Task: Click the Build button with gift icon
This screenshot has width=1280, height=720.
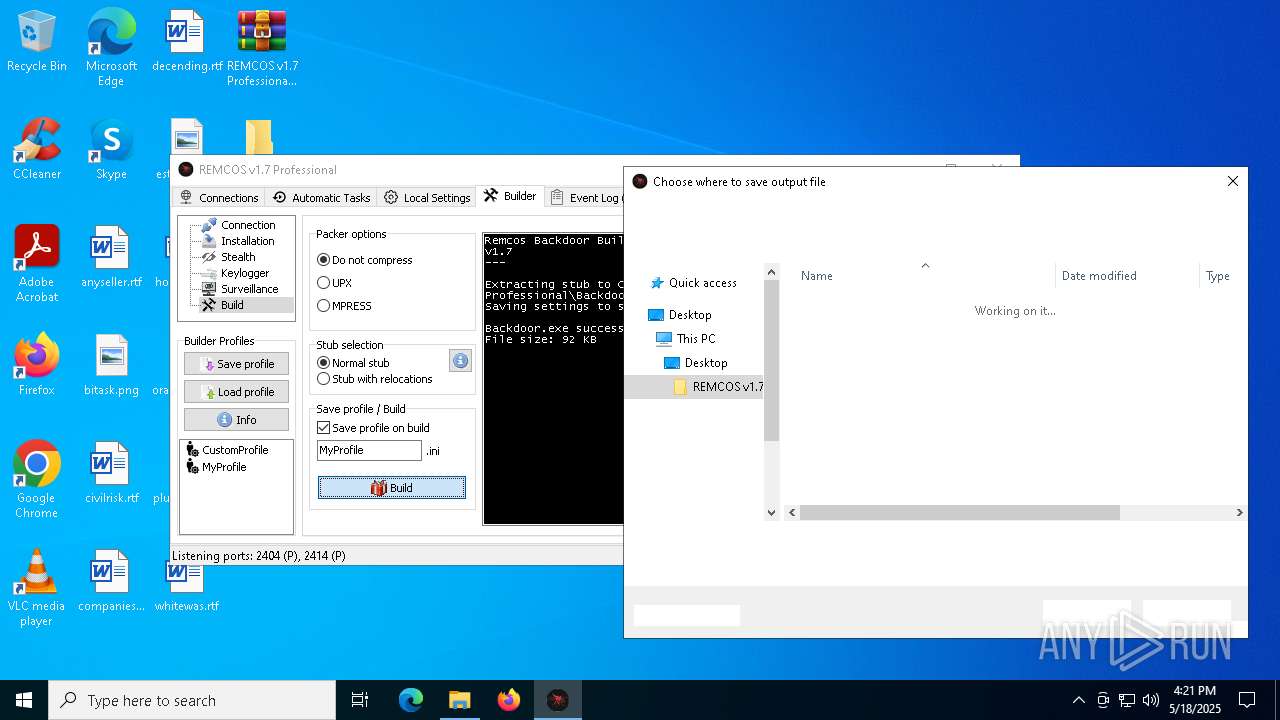Action: (x=392, y=488)
